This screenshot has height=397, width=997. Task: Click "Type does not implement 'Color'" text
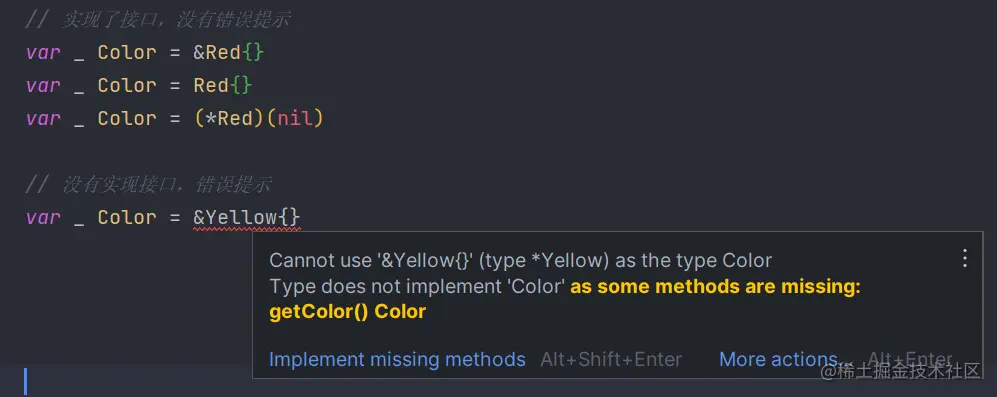(x=417, y=287)
